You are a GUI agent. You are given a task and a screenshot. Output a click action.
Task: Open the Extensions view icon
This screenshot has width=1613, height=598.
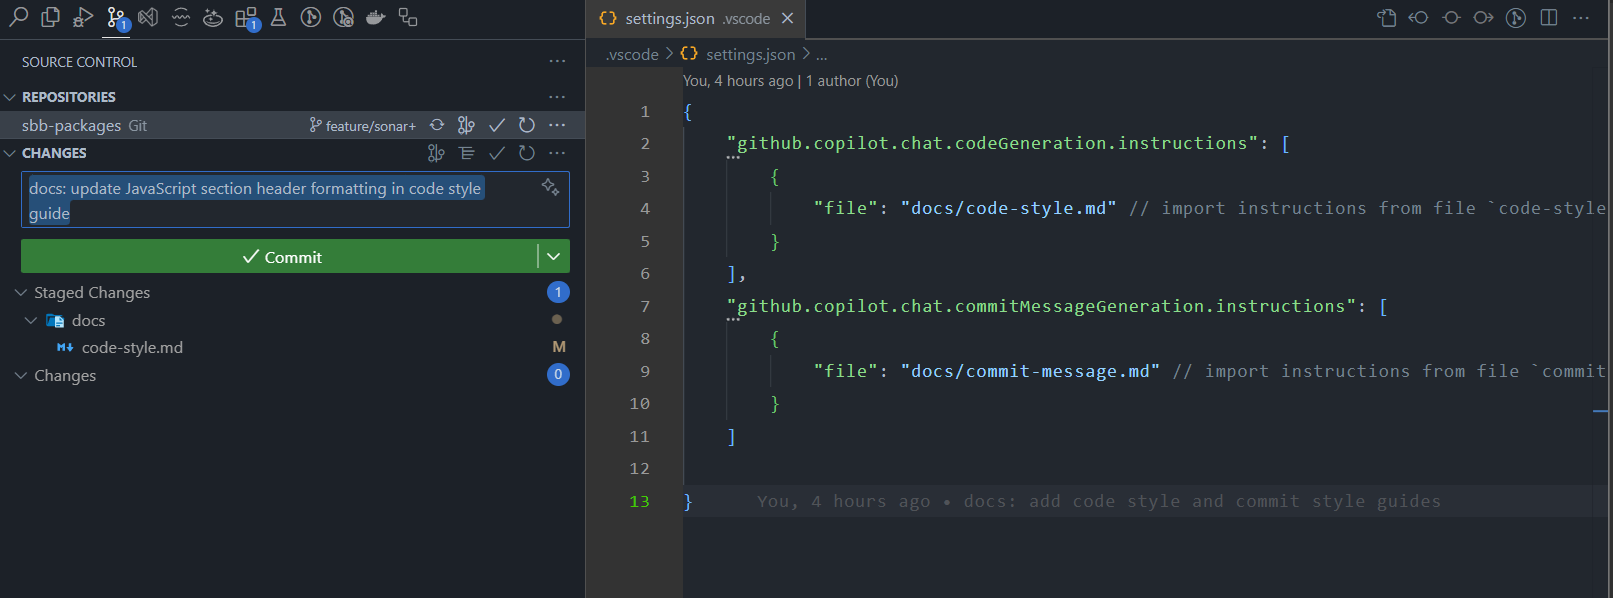coord(246,17)
